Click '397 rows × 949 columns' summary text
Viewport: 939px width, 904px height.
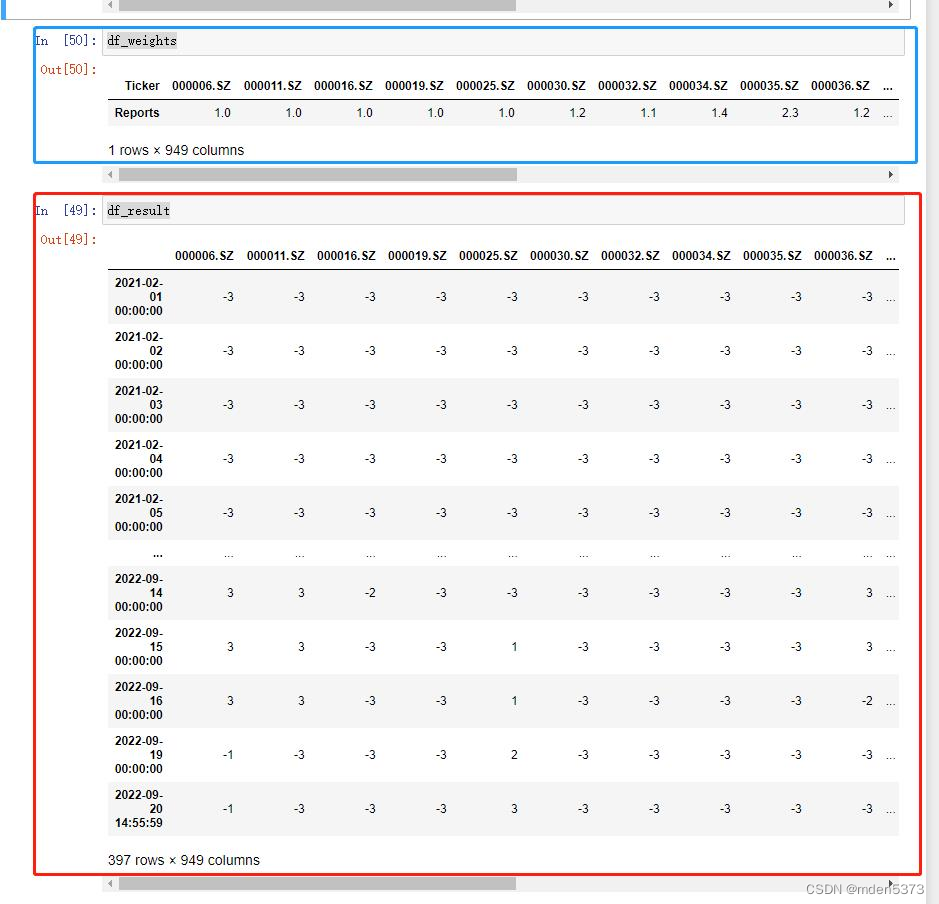pos(184,860)
